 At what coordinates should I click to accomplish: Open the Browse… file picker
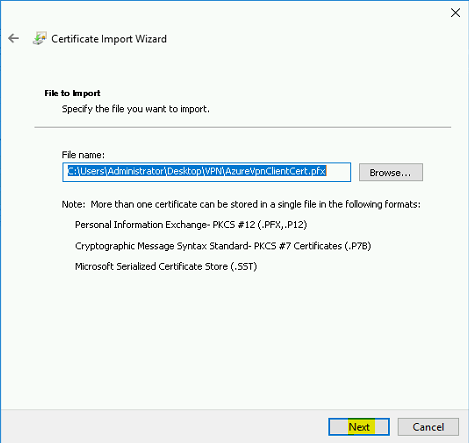(x=391, y=172)
